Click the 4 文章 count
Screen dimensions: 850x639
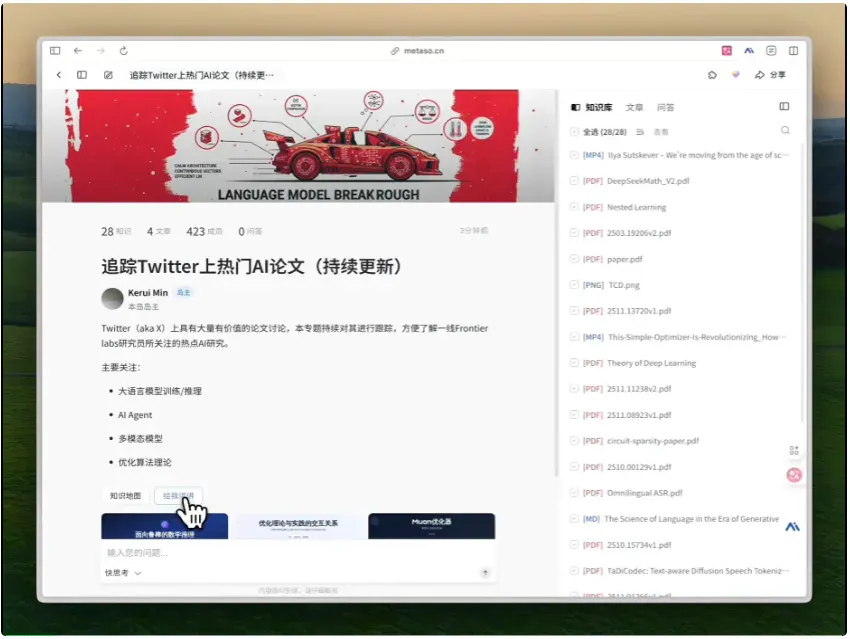pyautogui.click(x=158, y=231)
